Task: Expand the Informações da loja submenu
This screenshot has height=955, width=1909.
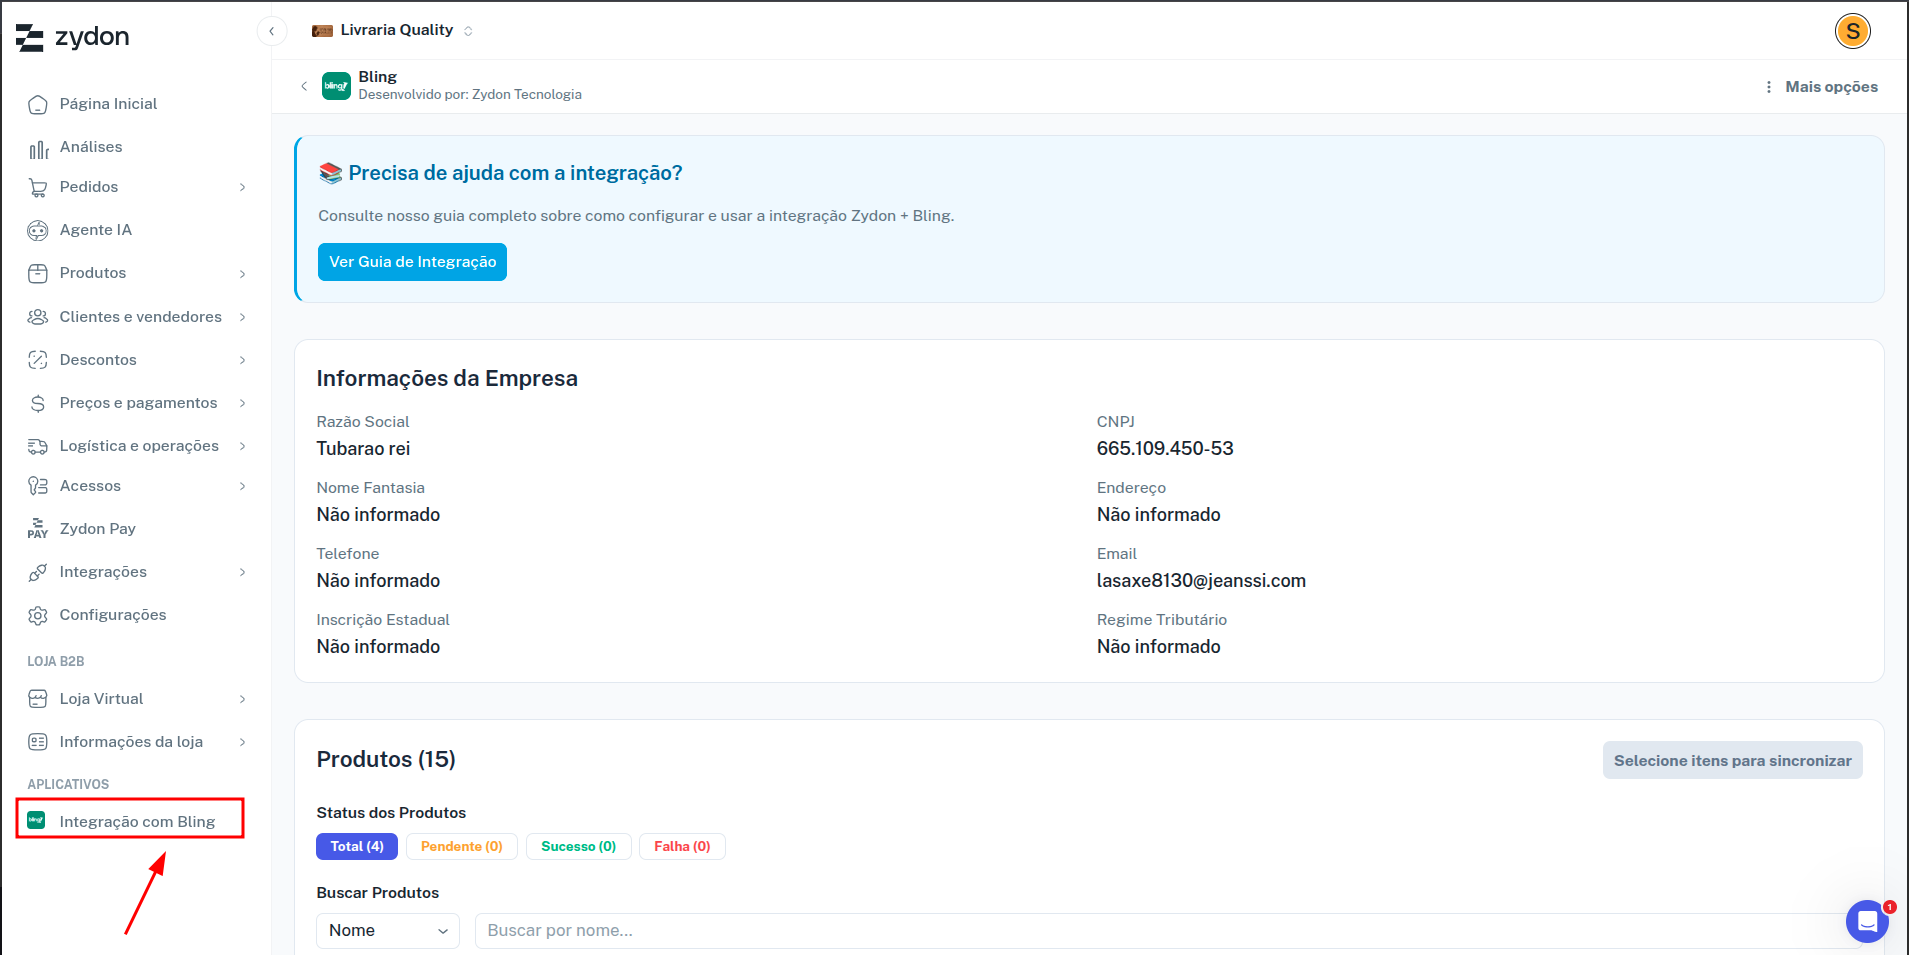Action: (x=243, y=742)
